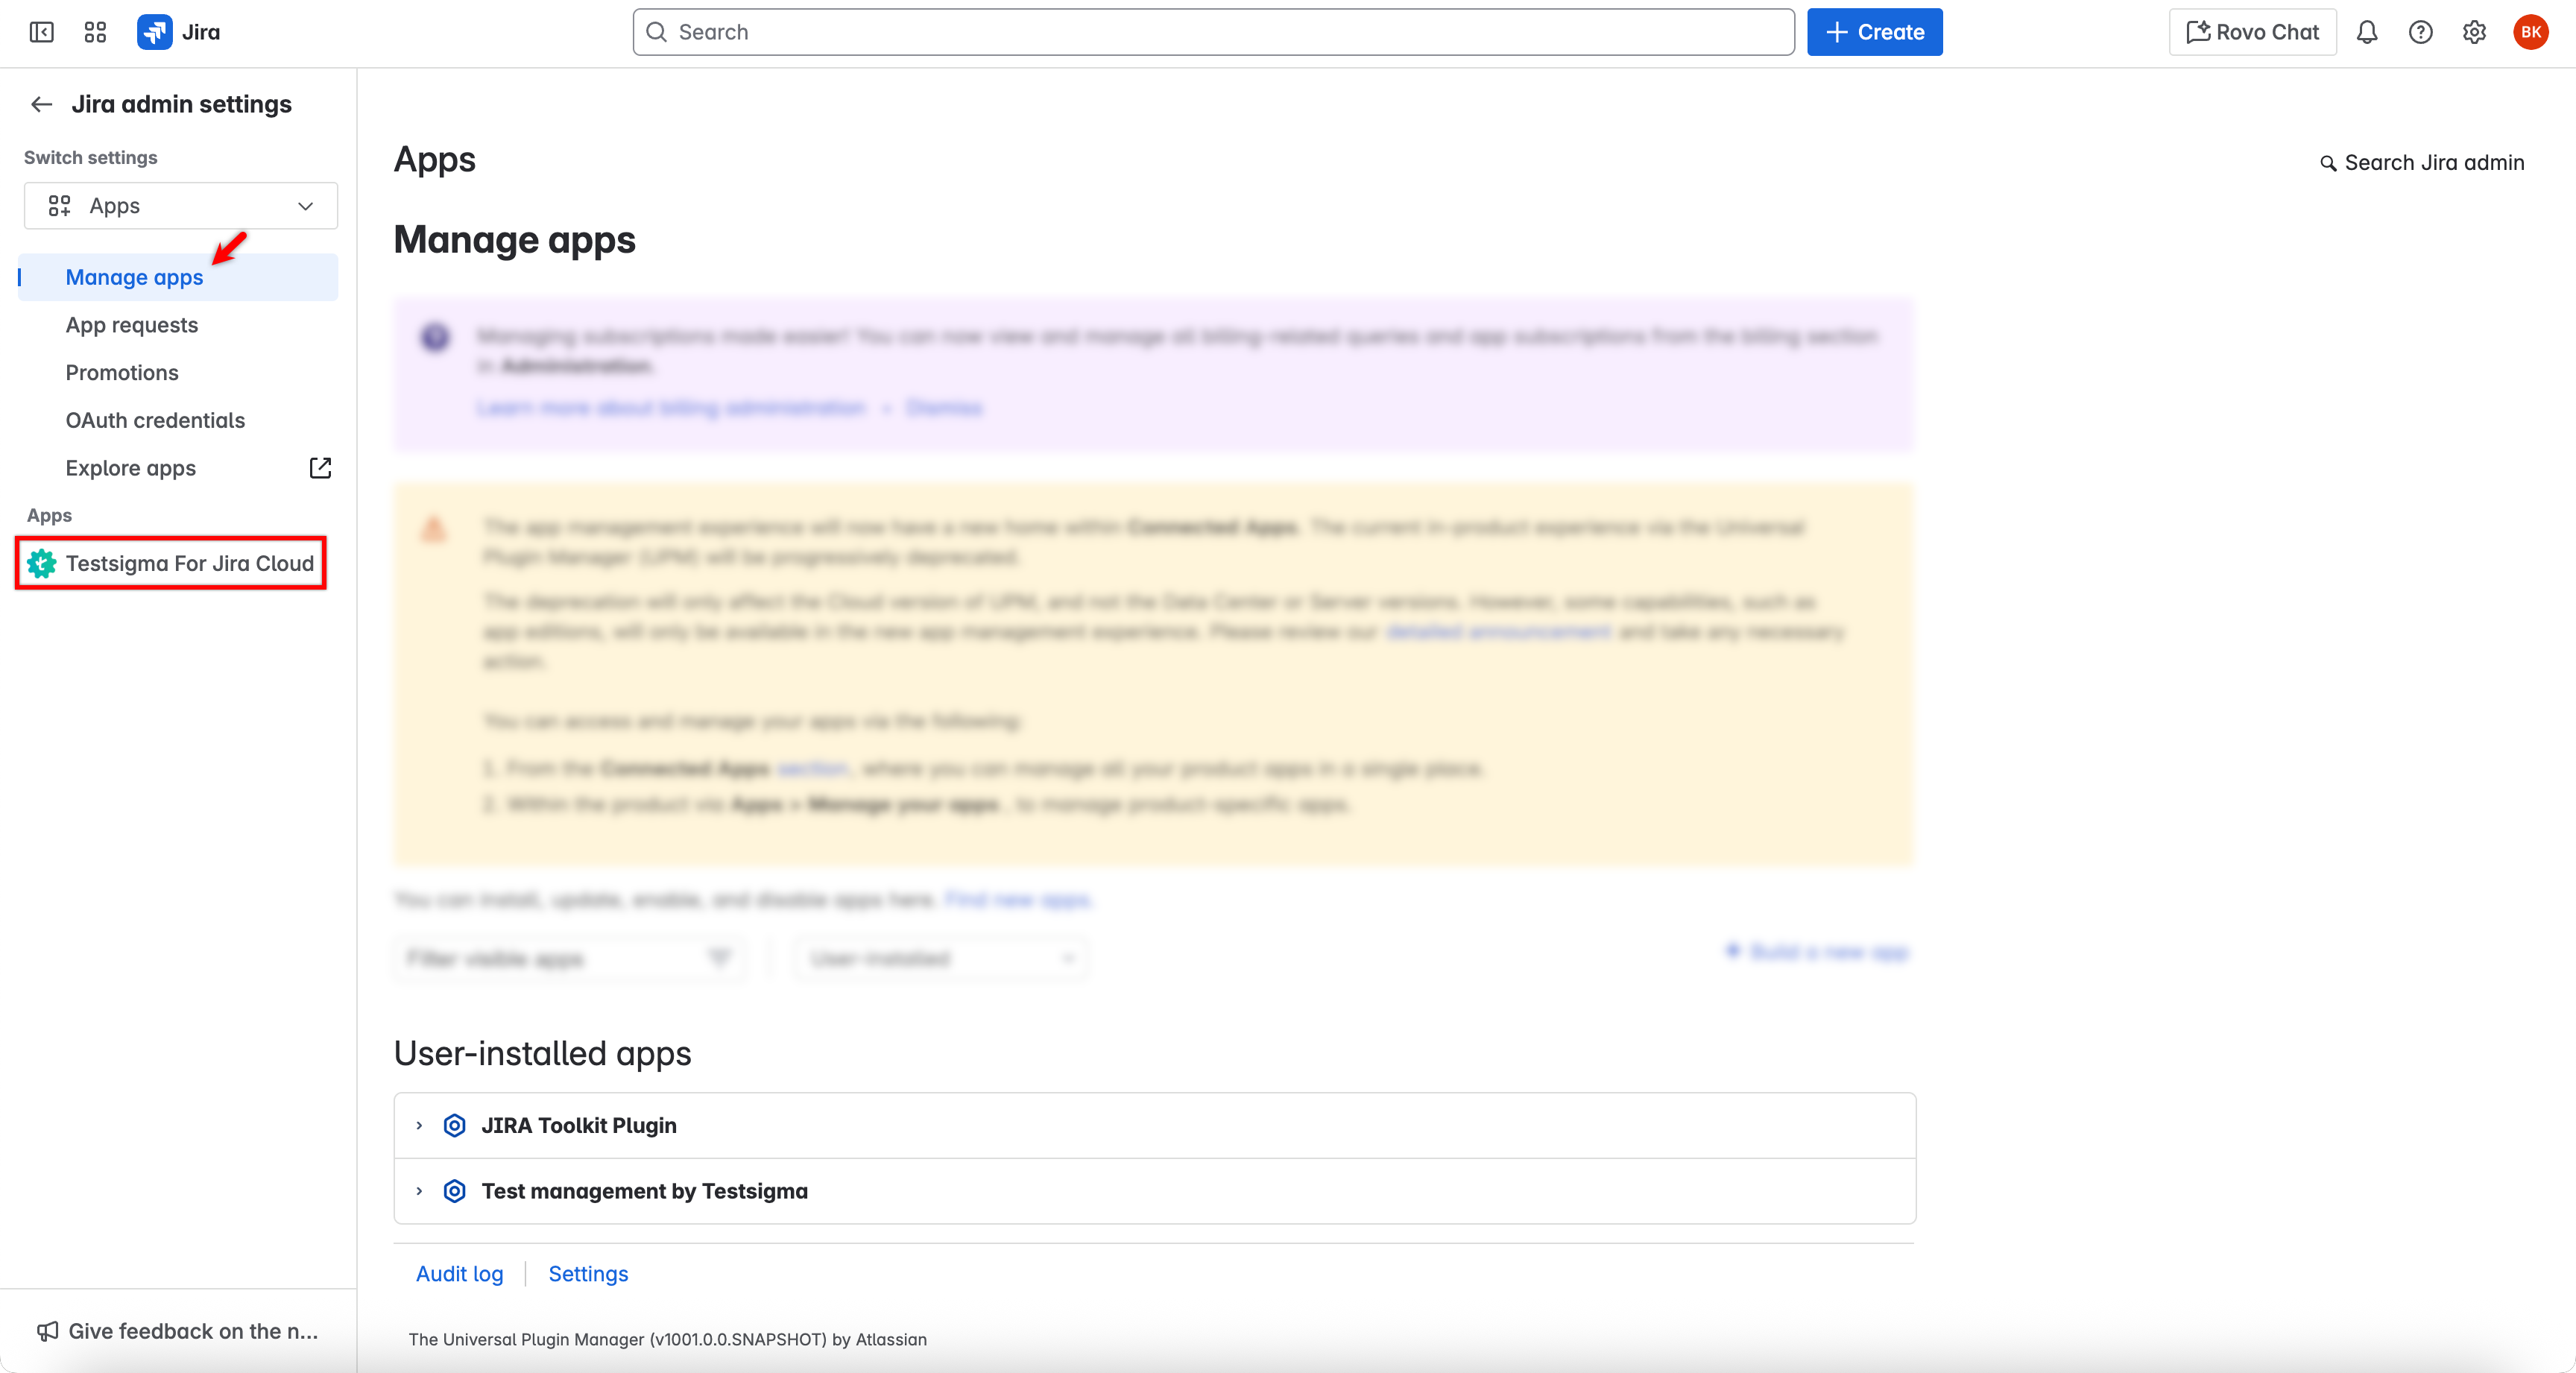Open the Audit log
2576x1373 pixels.
tap(459, 1274)
